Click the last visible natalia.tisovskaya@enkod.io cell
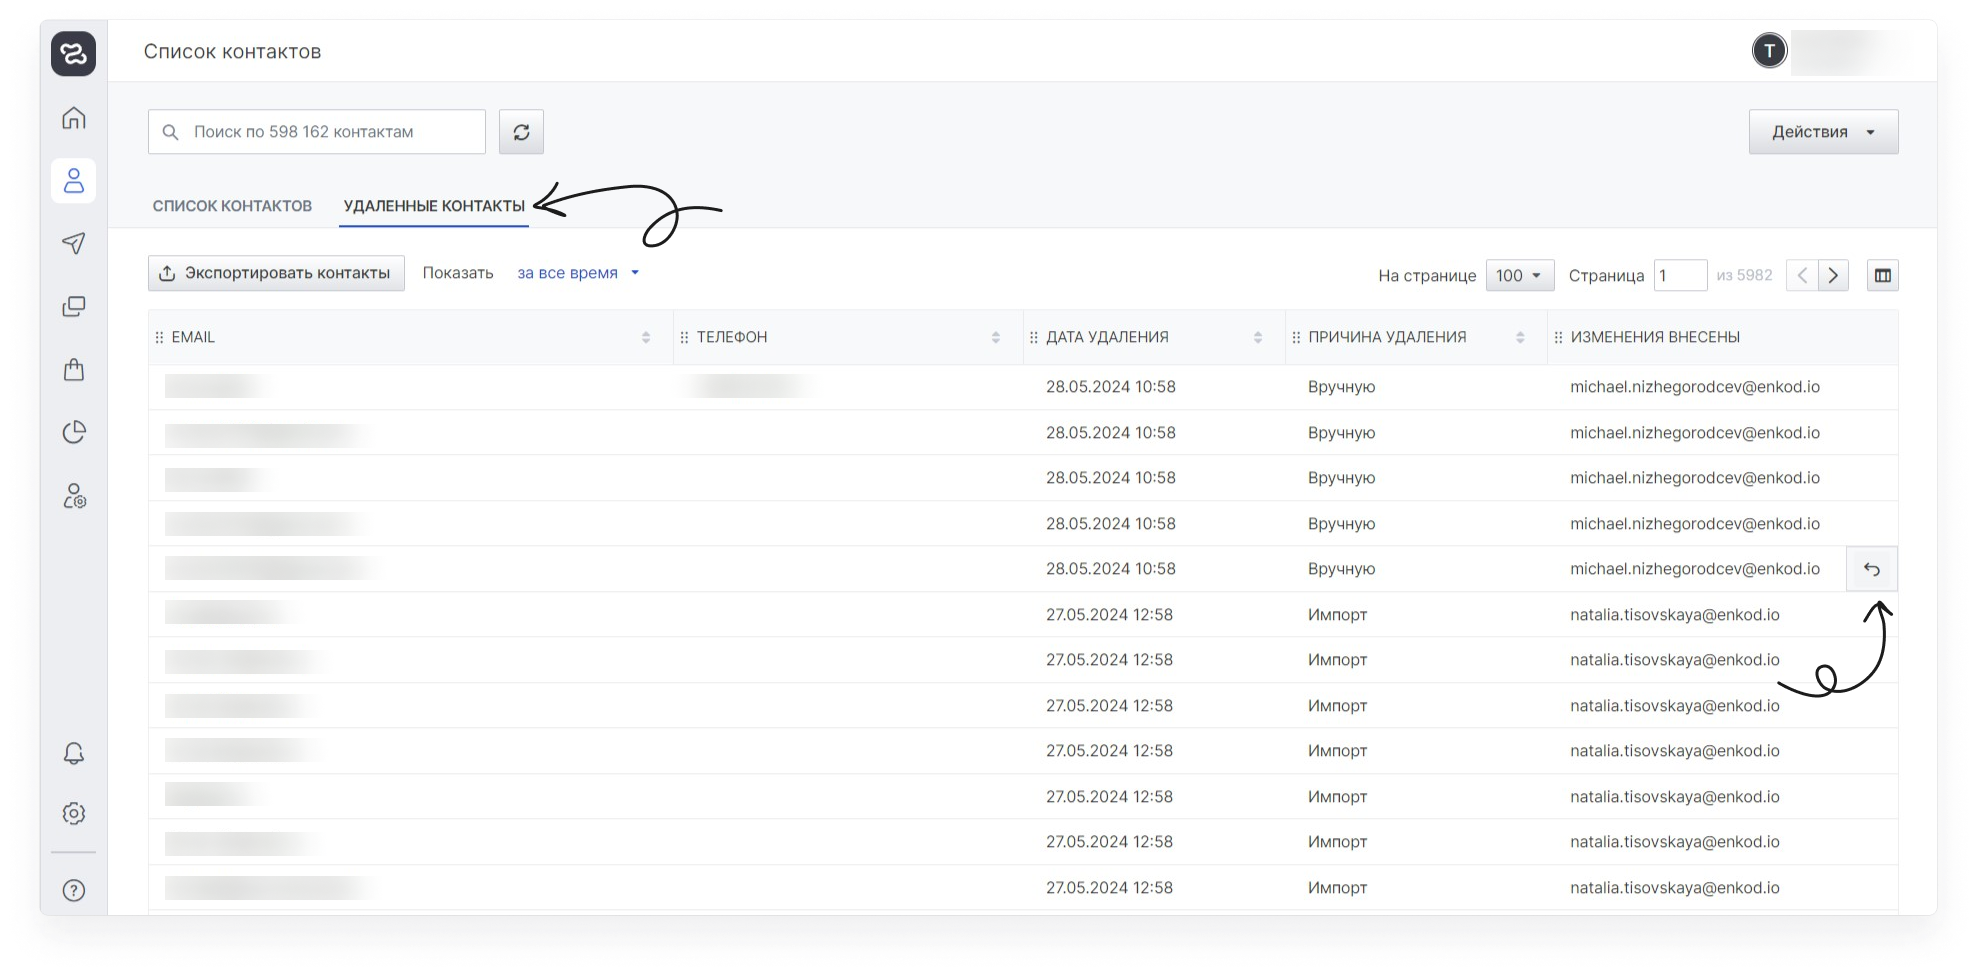Image resolution: width=1977 pixels, height=975 pixels. (1674, 888)
